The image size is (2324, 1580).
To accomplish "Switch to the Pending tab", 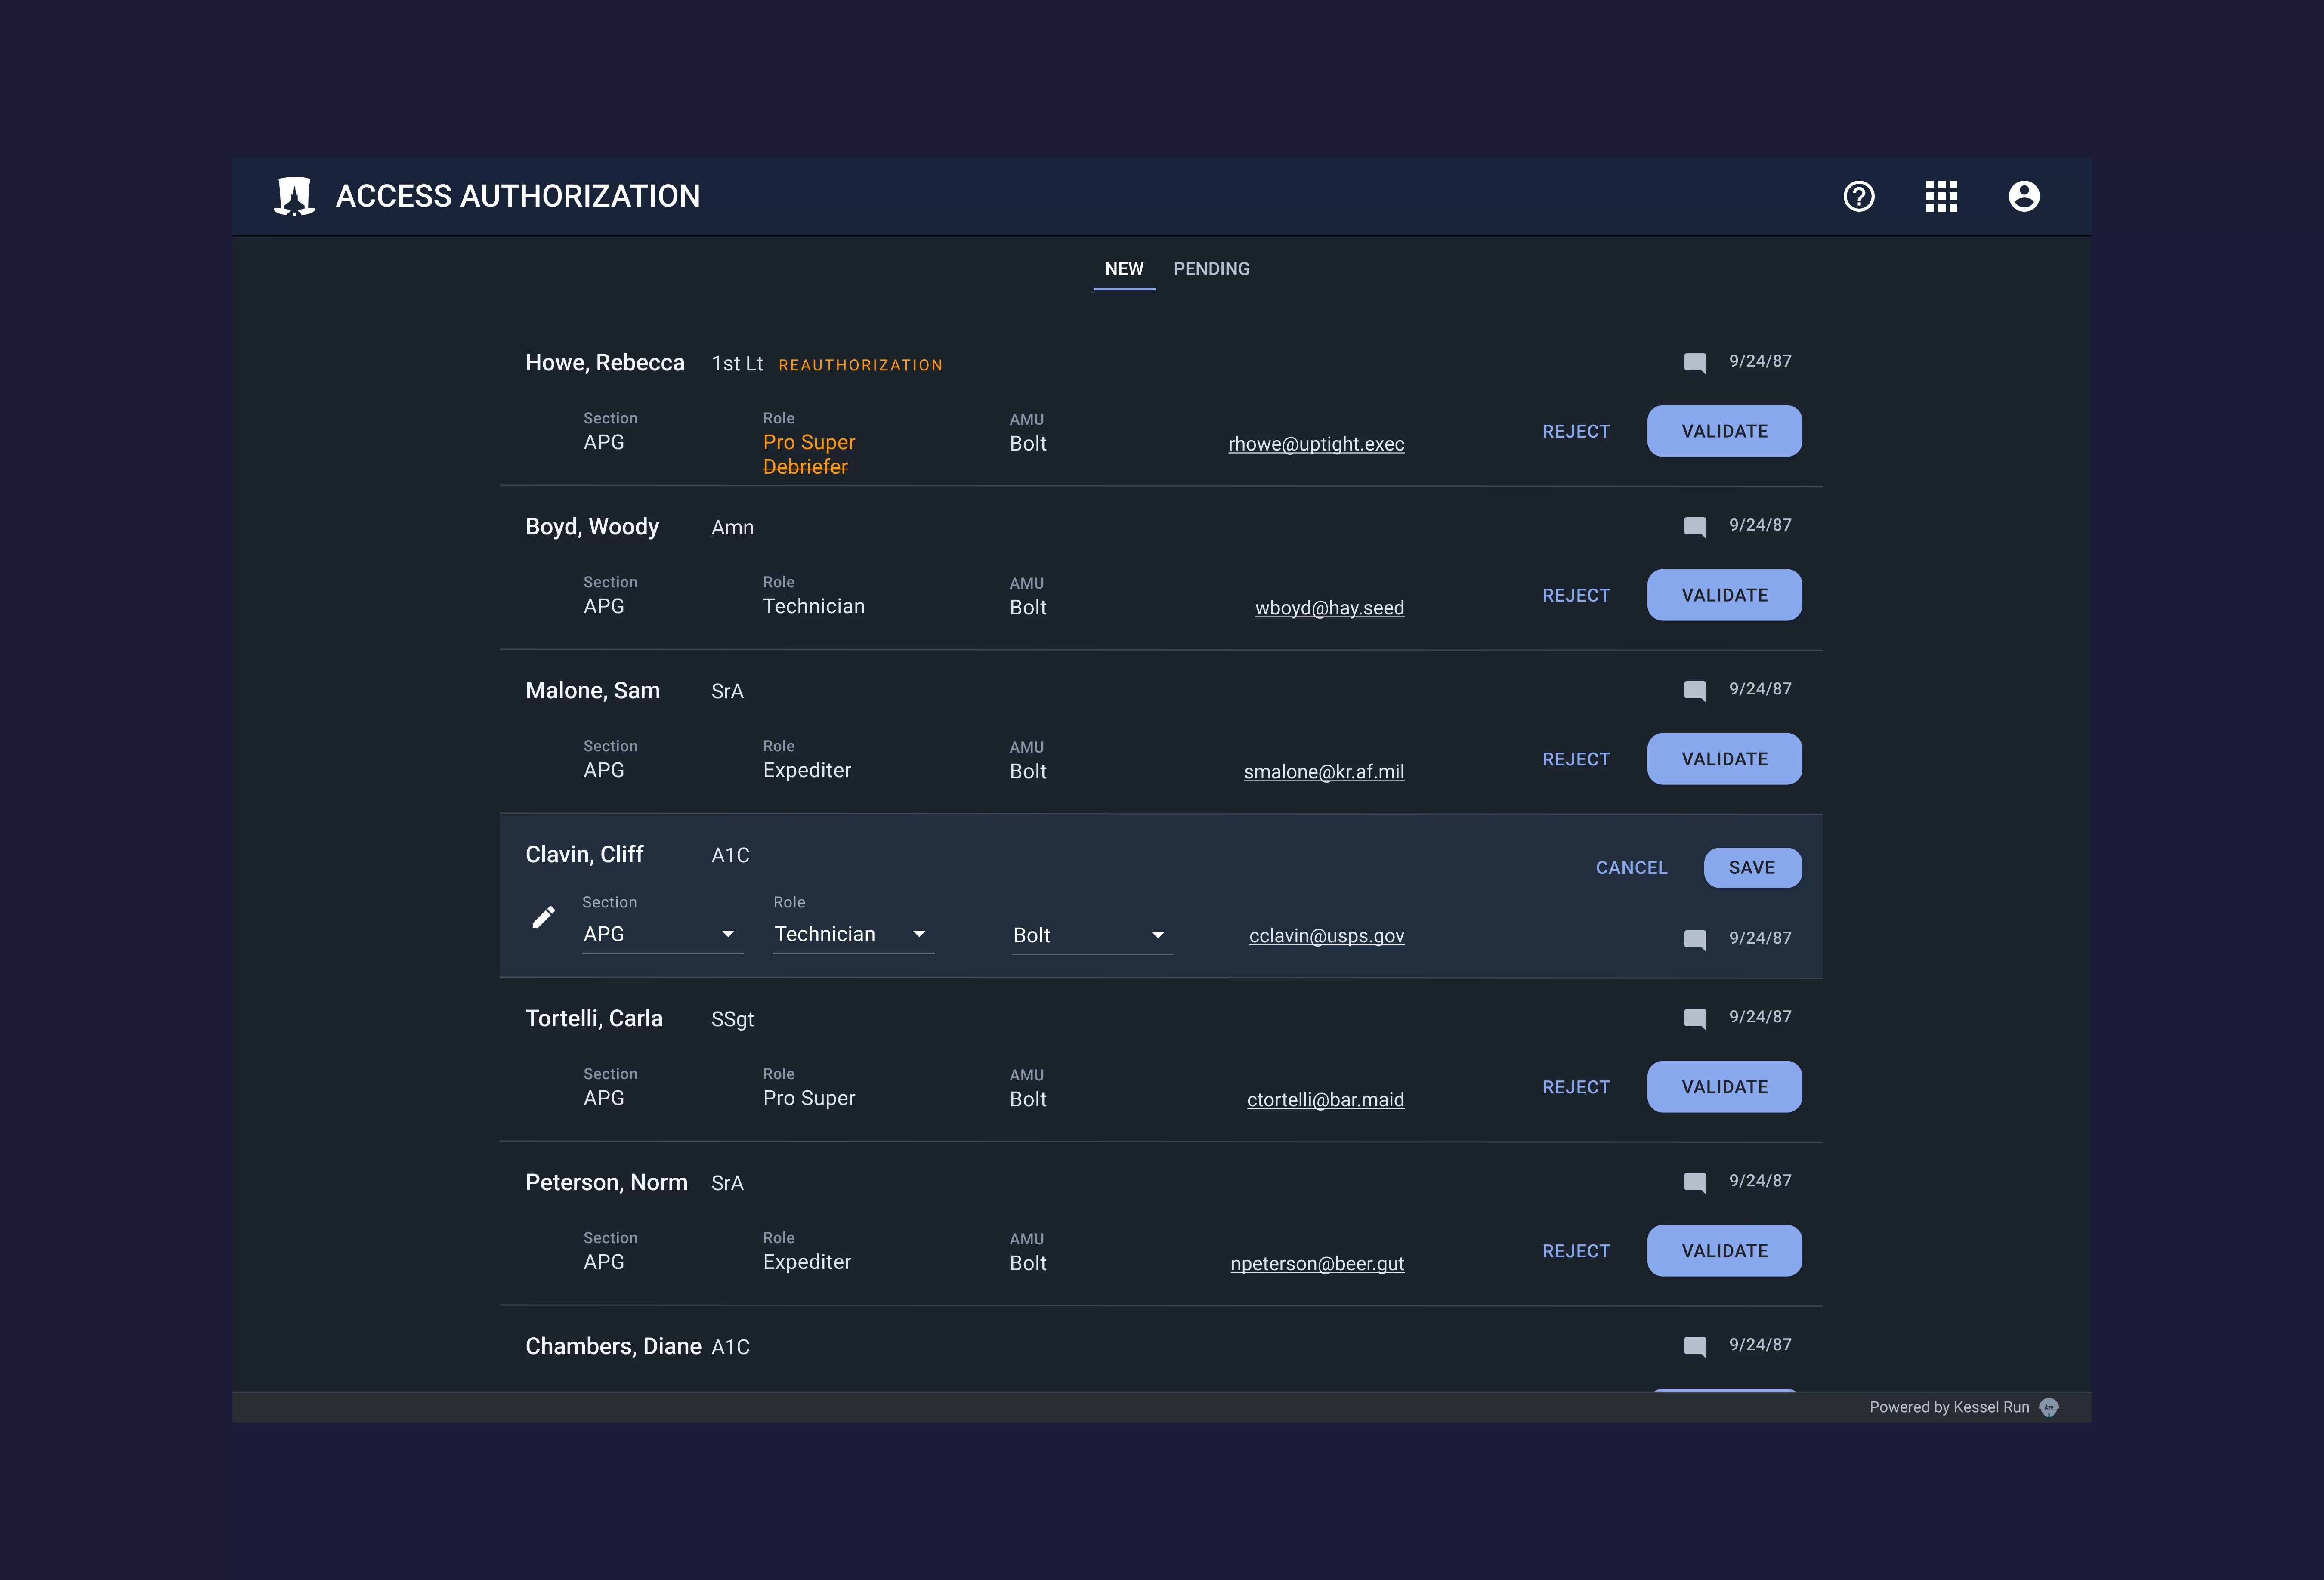I will coord(1211,269).
